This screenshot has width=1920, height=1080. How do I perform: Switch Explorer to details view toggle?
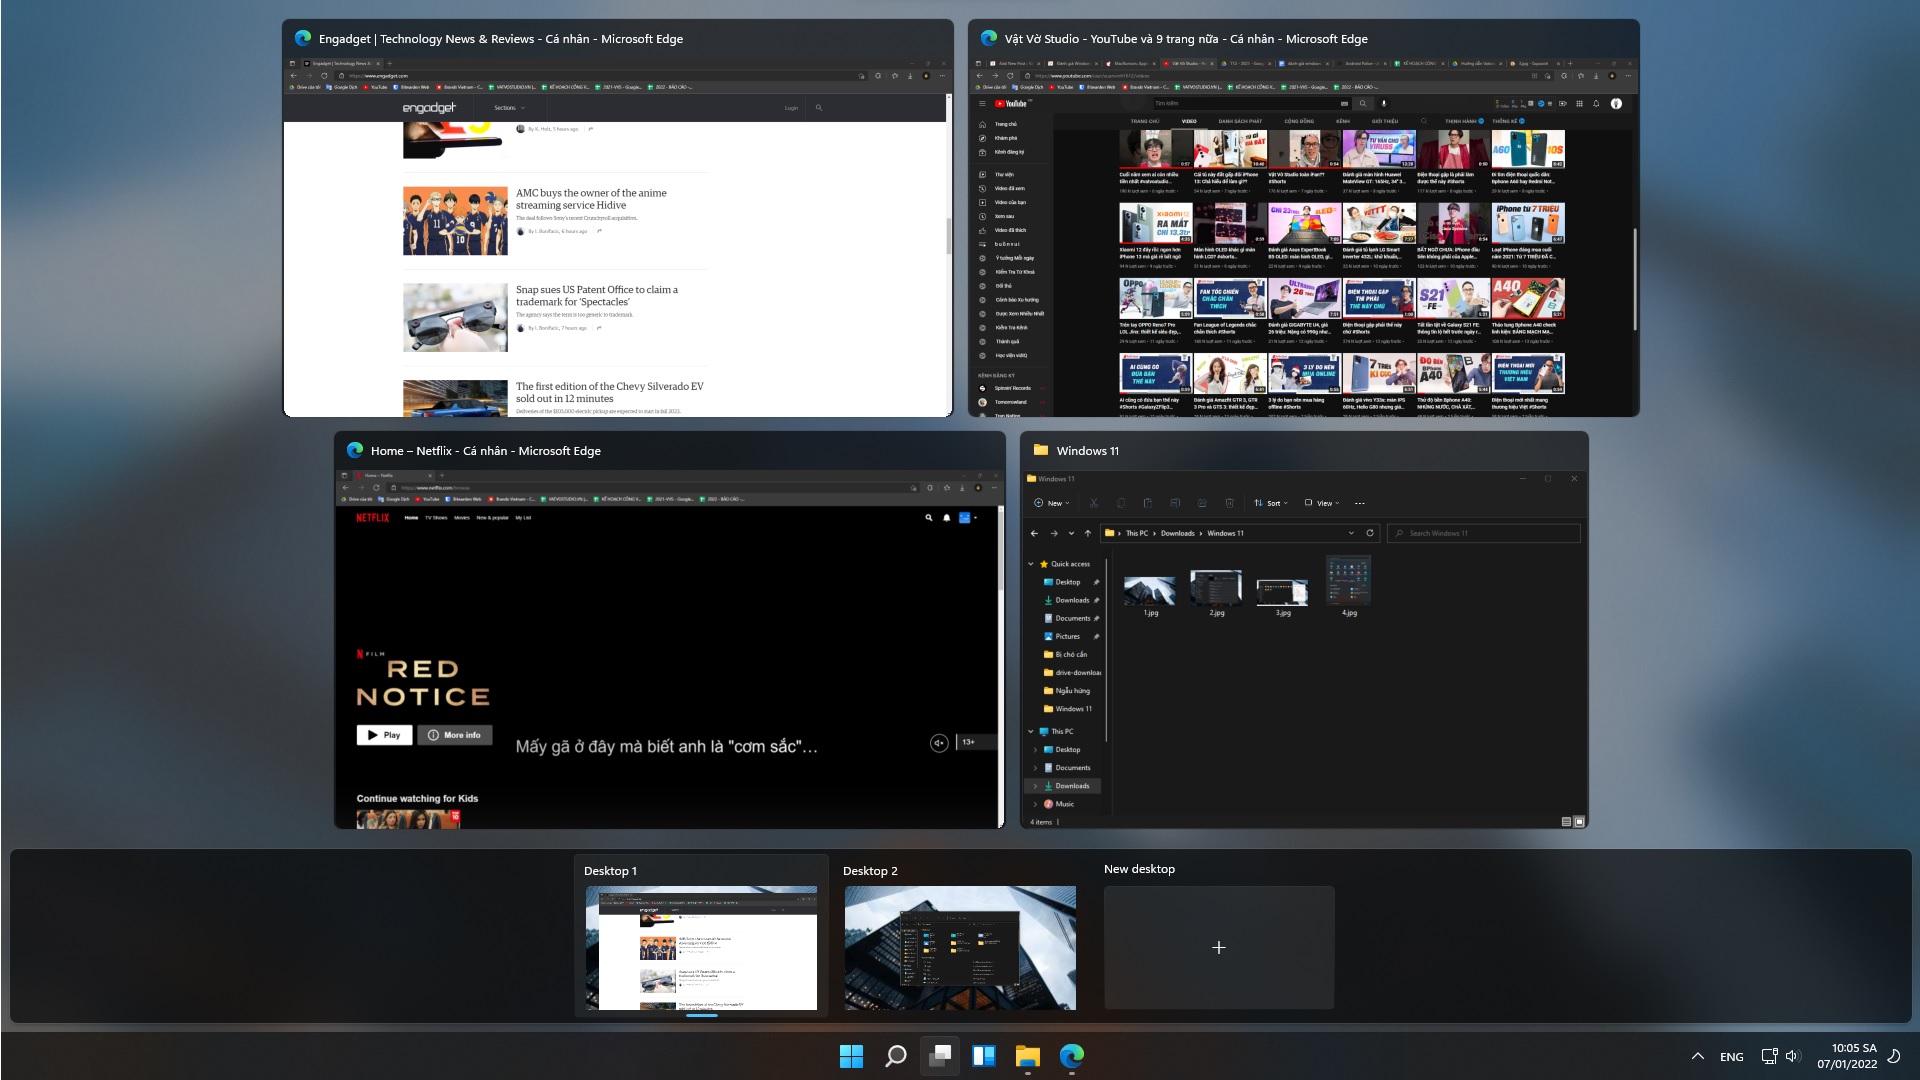[x=1566, y=822]
